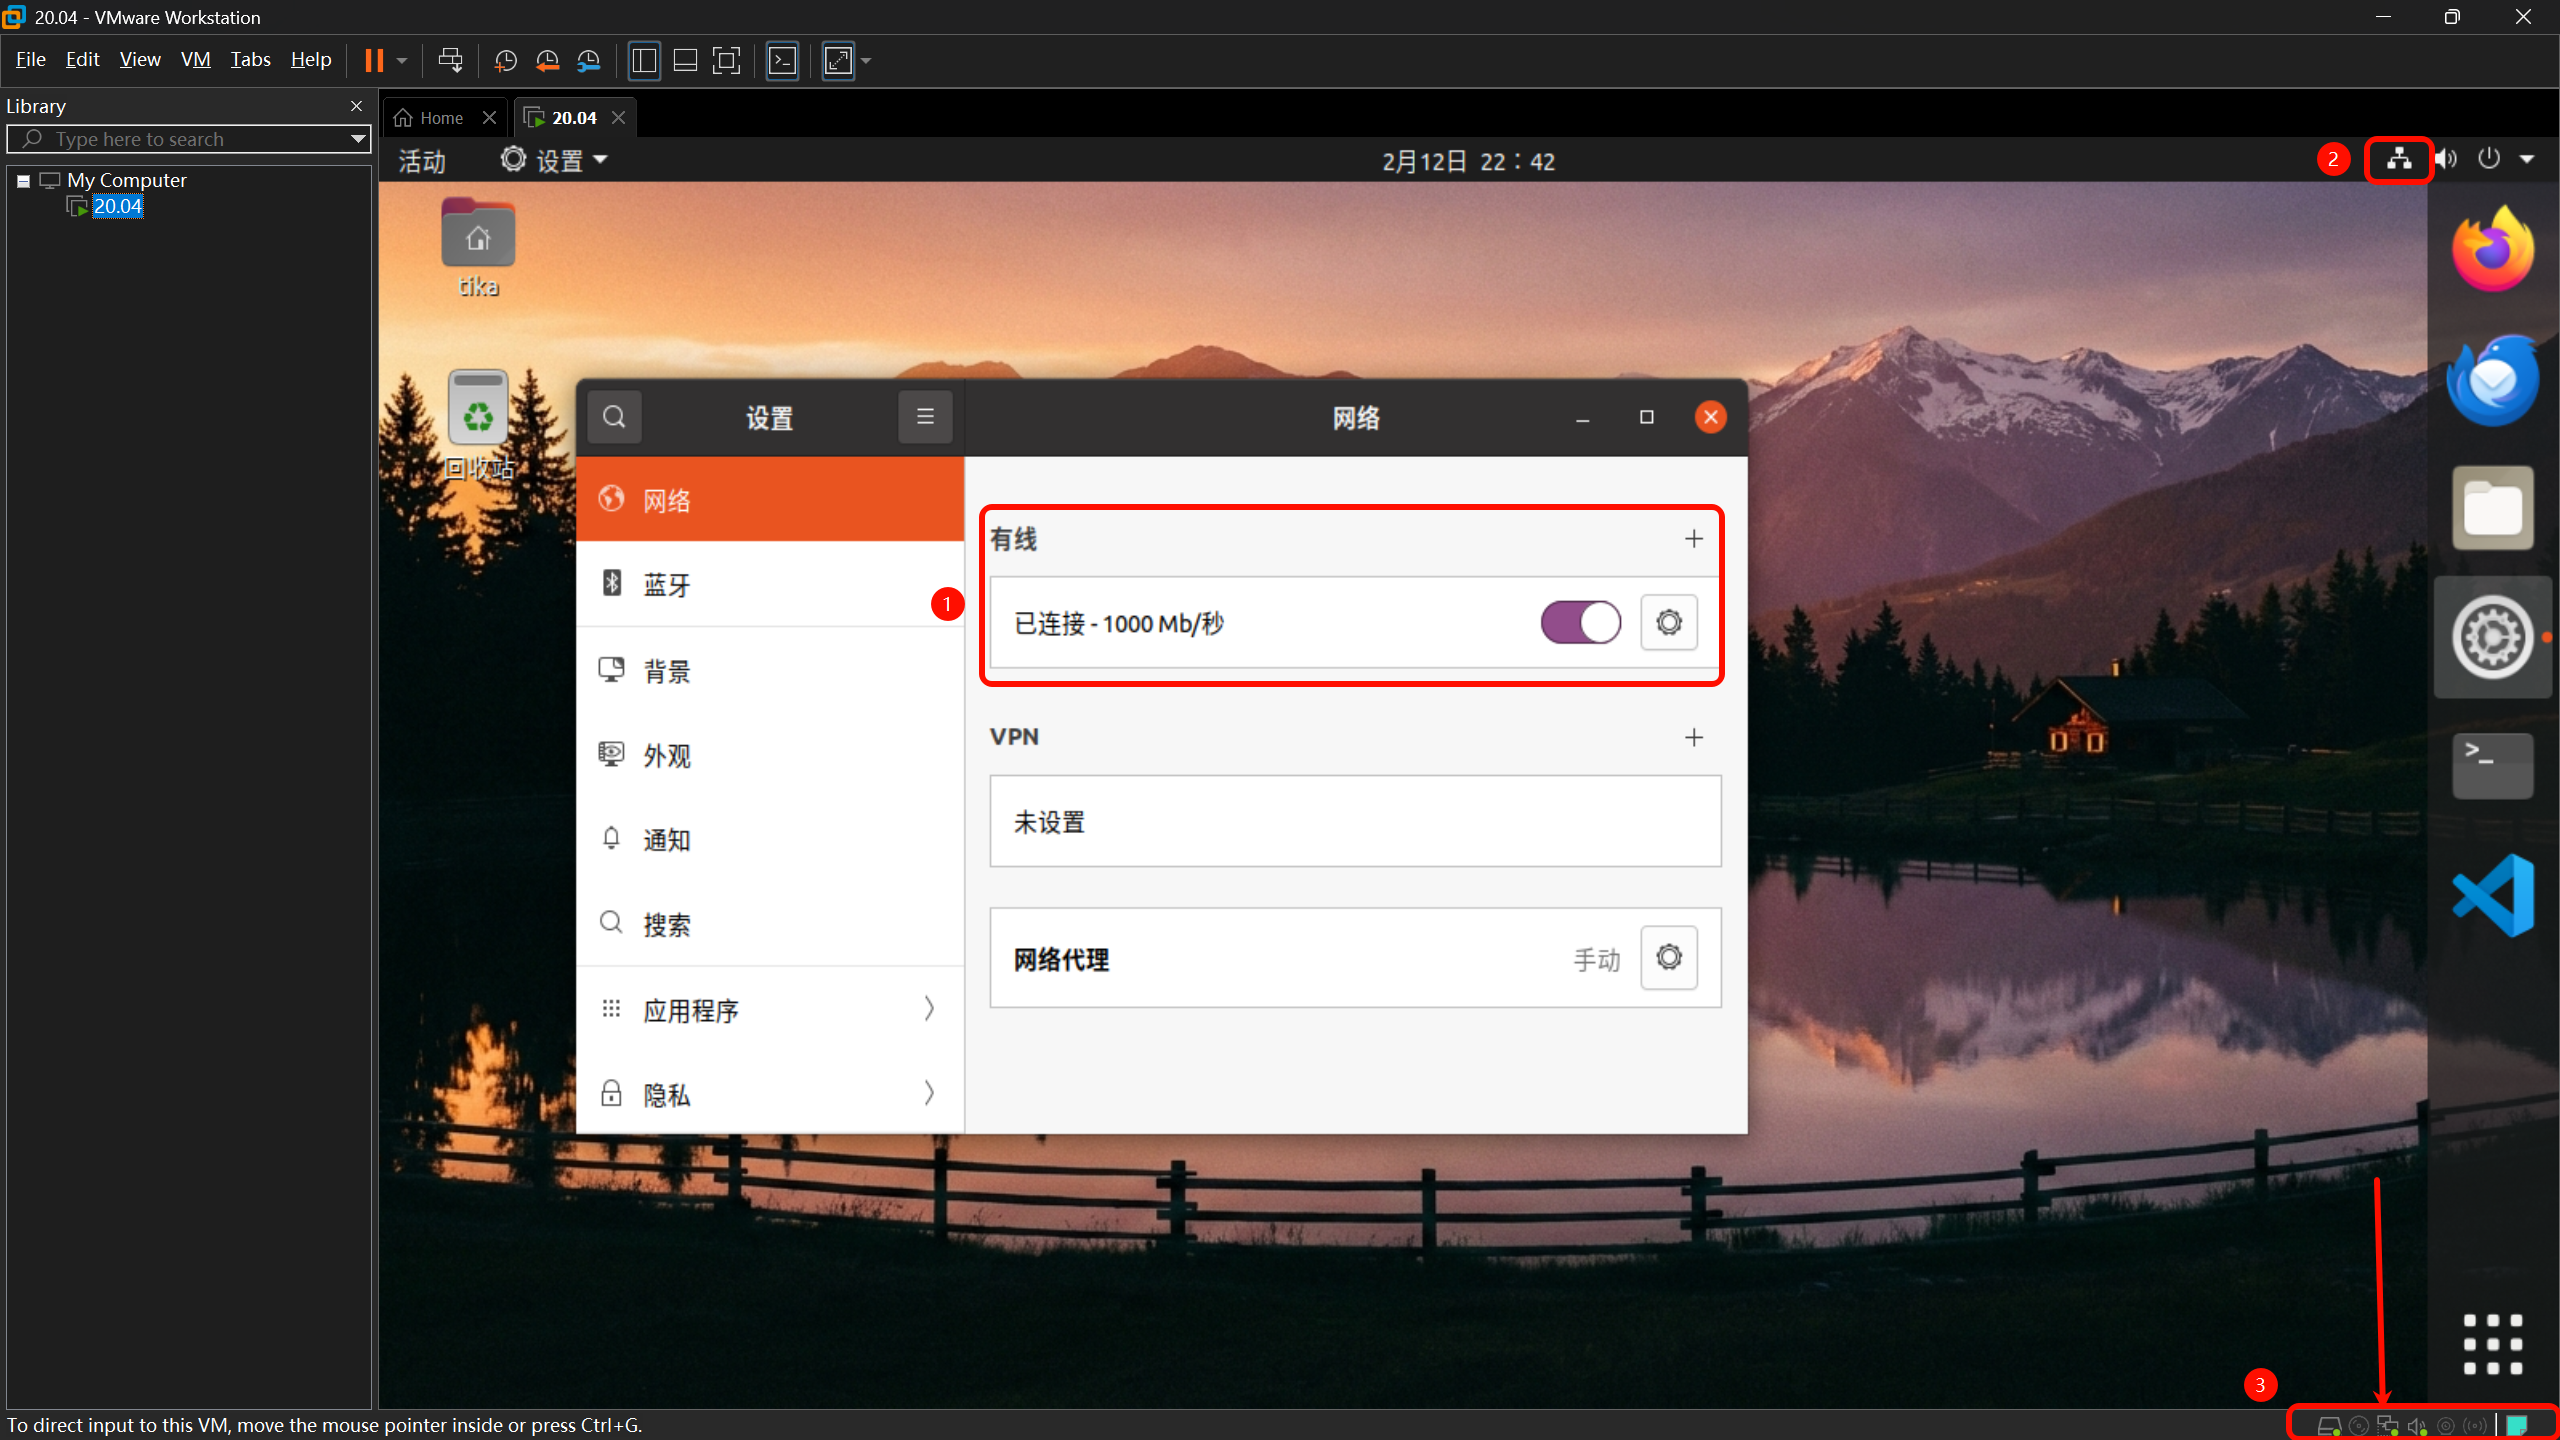Revert the VM to its snapshot
Viewport: 2560px width, 1440px height.
point(547,60)
